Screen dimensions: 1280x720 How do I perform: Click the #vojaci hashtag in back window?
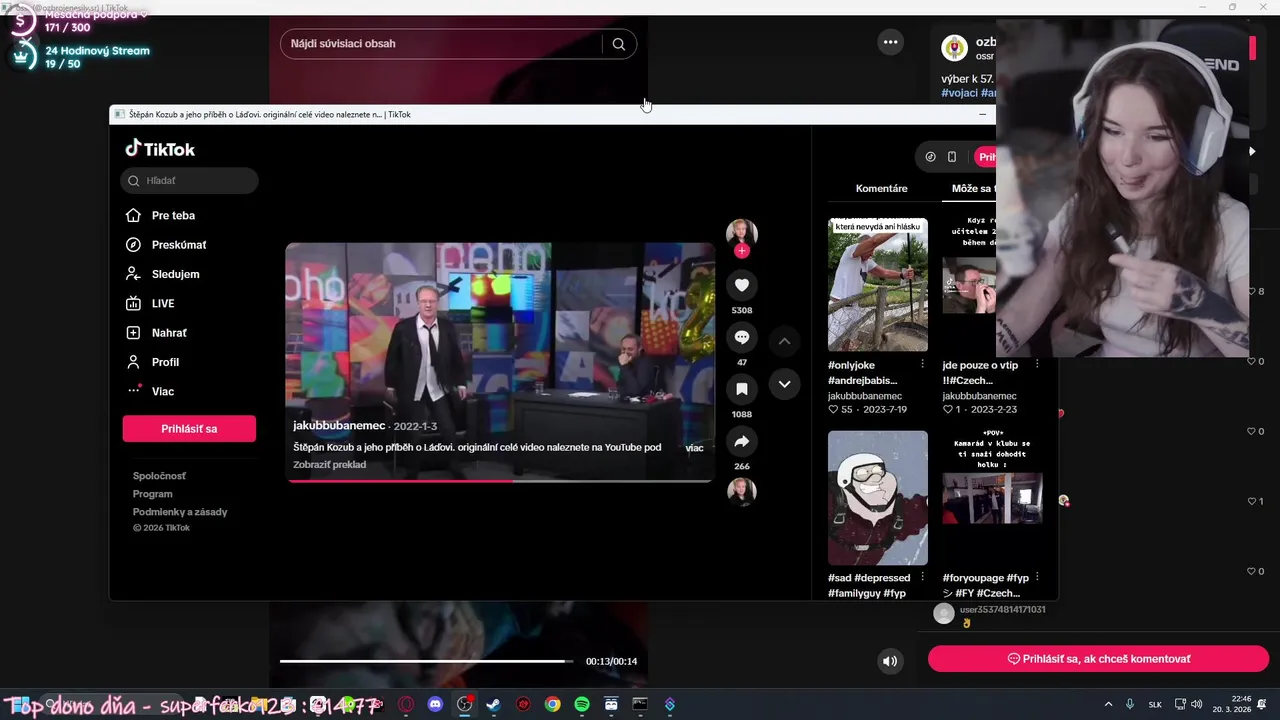[x=959, y=93]
